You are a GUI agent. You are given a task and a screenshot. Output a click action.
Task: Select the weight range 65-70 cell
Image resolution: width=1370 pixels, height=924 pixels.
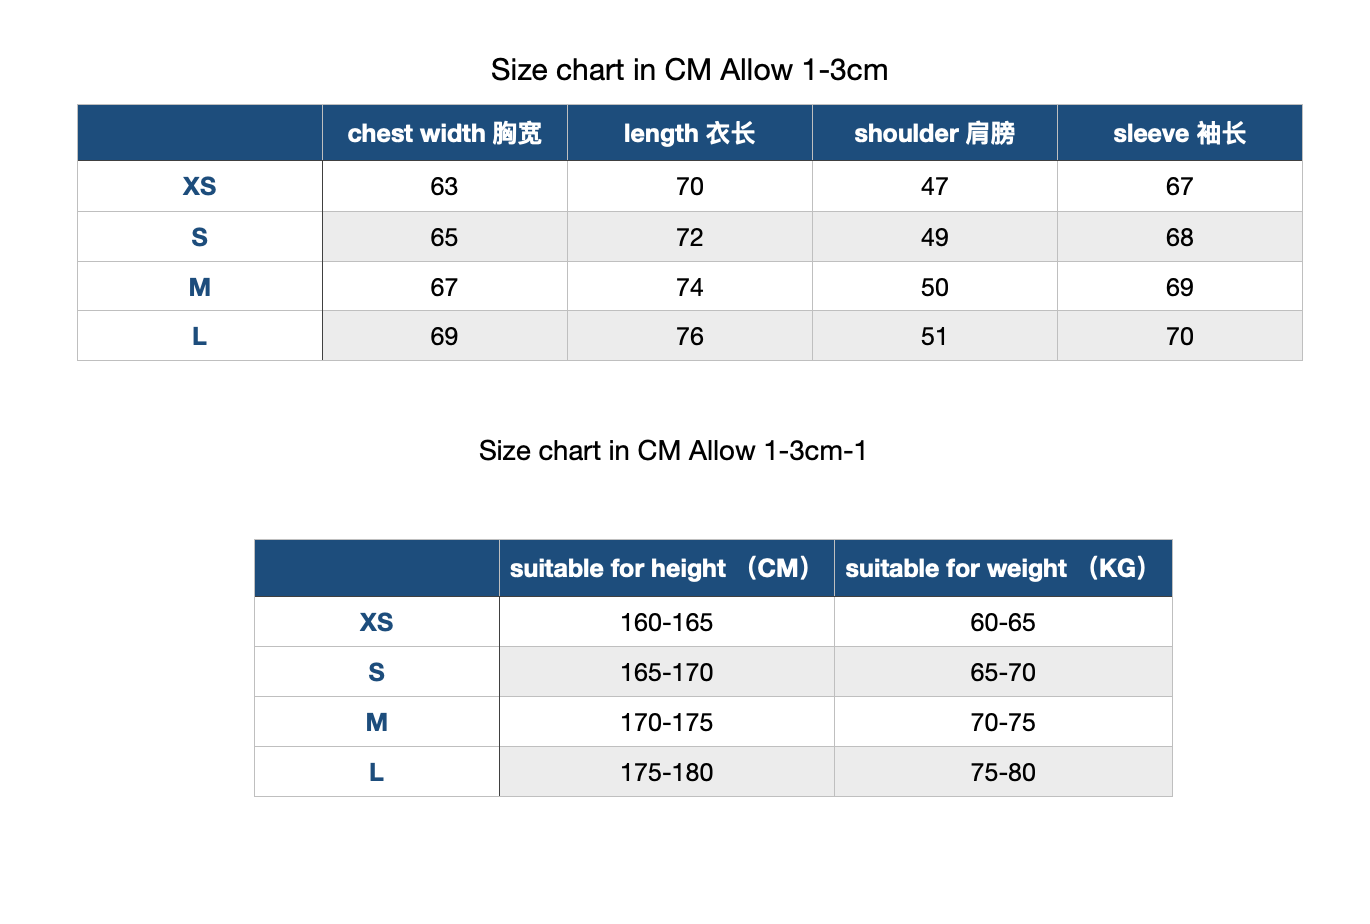1003,672
